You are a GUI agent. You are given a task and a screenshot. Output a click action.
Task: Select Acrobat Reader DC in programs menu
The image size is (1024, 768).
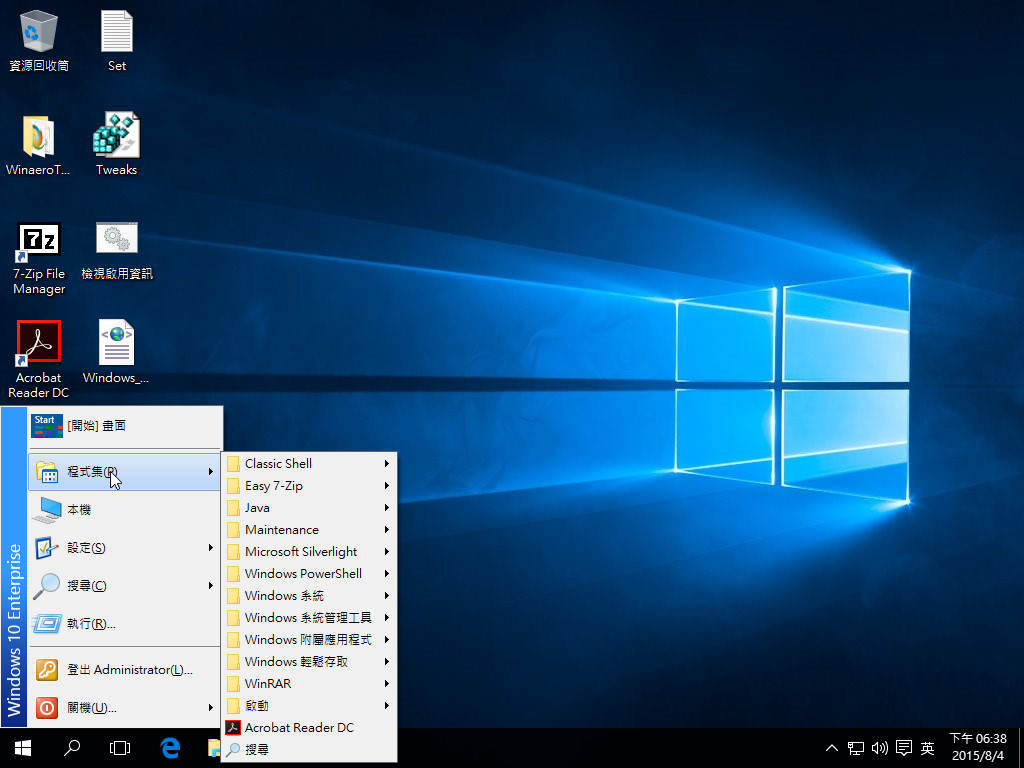(x=299, y=728)
